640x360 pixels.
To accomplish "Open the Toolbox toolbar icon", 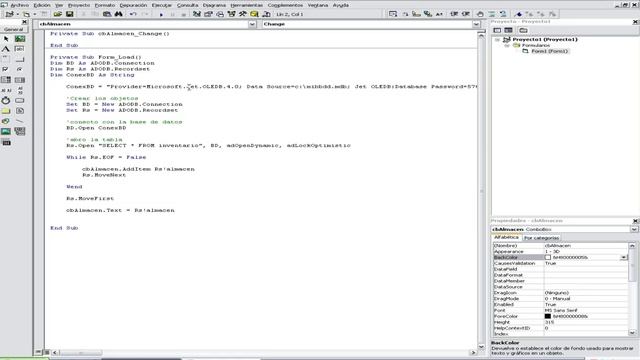I will pos(243,14).
